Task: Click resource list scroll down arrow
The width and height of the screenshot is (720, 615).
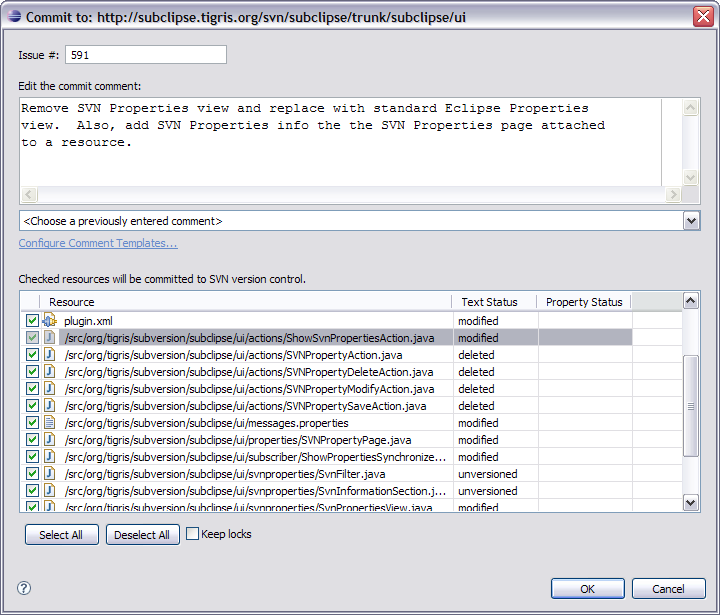Action: (x=691, y=502)
